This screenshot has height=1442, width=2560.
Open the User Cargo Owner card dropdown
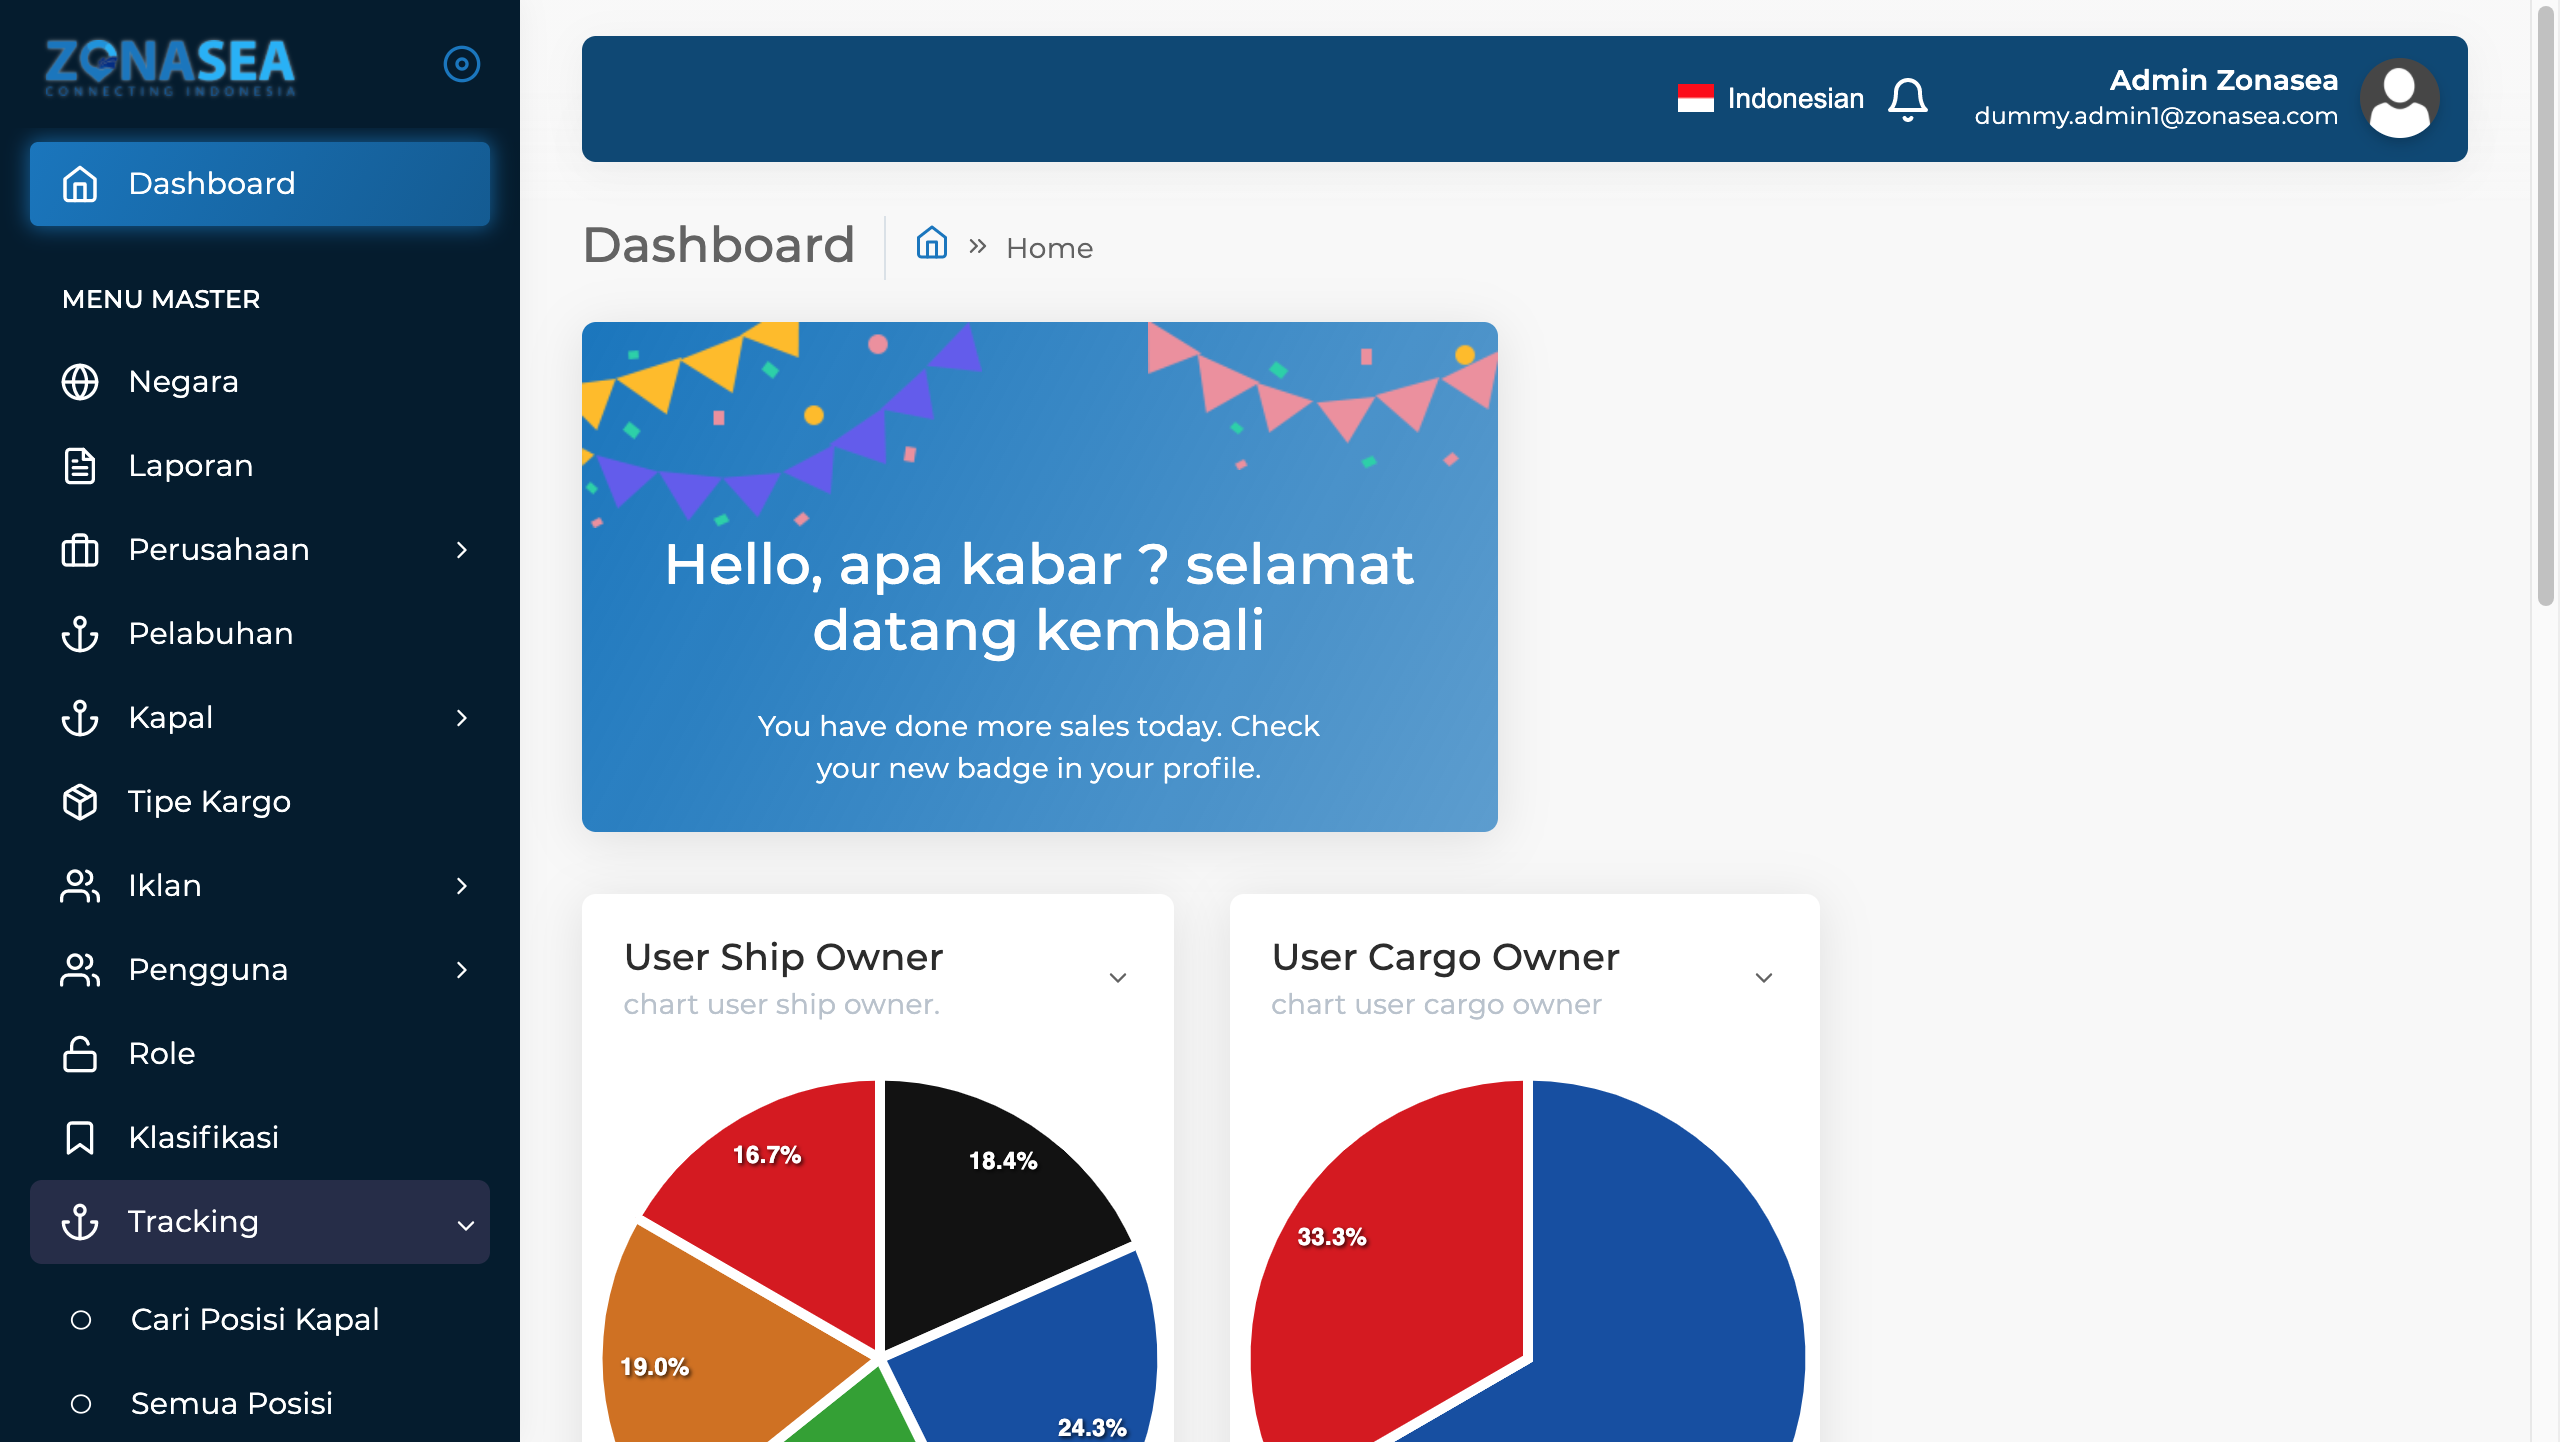pos(1764,978)
